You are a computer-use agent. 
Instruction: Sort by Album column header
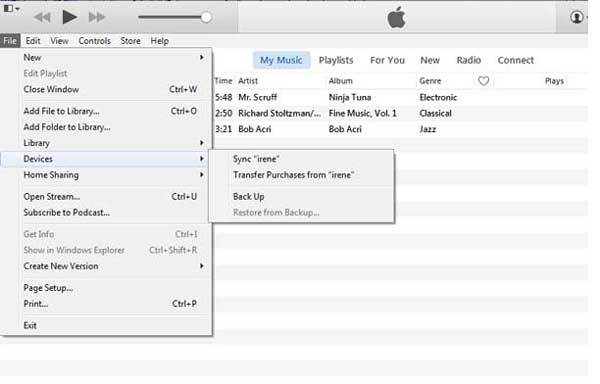(341, 81)
